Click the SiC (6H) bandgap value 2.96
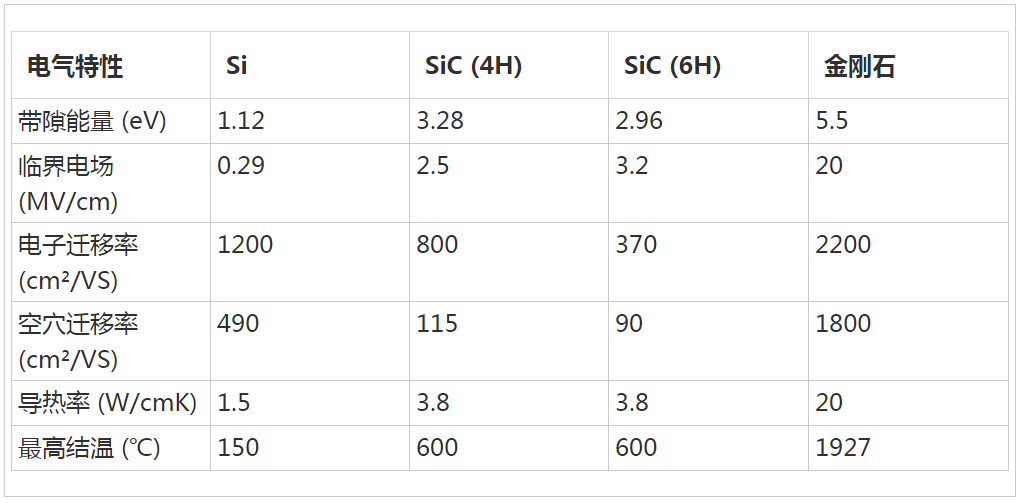The width and height of the screenshot is (1020, 503). (x=639, y=121)
